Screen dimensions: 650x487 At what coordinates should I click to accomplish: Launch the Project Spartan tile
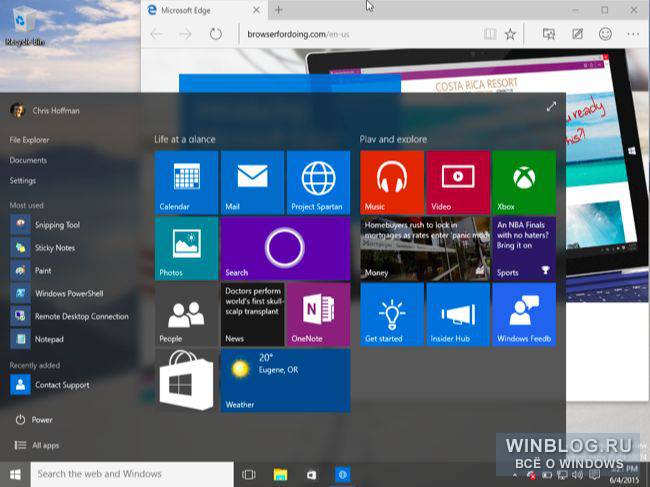coord(318,182)
